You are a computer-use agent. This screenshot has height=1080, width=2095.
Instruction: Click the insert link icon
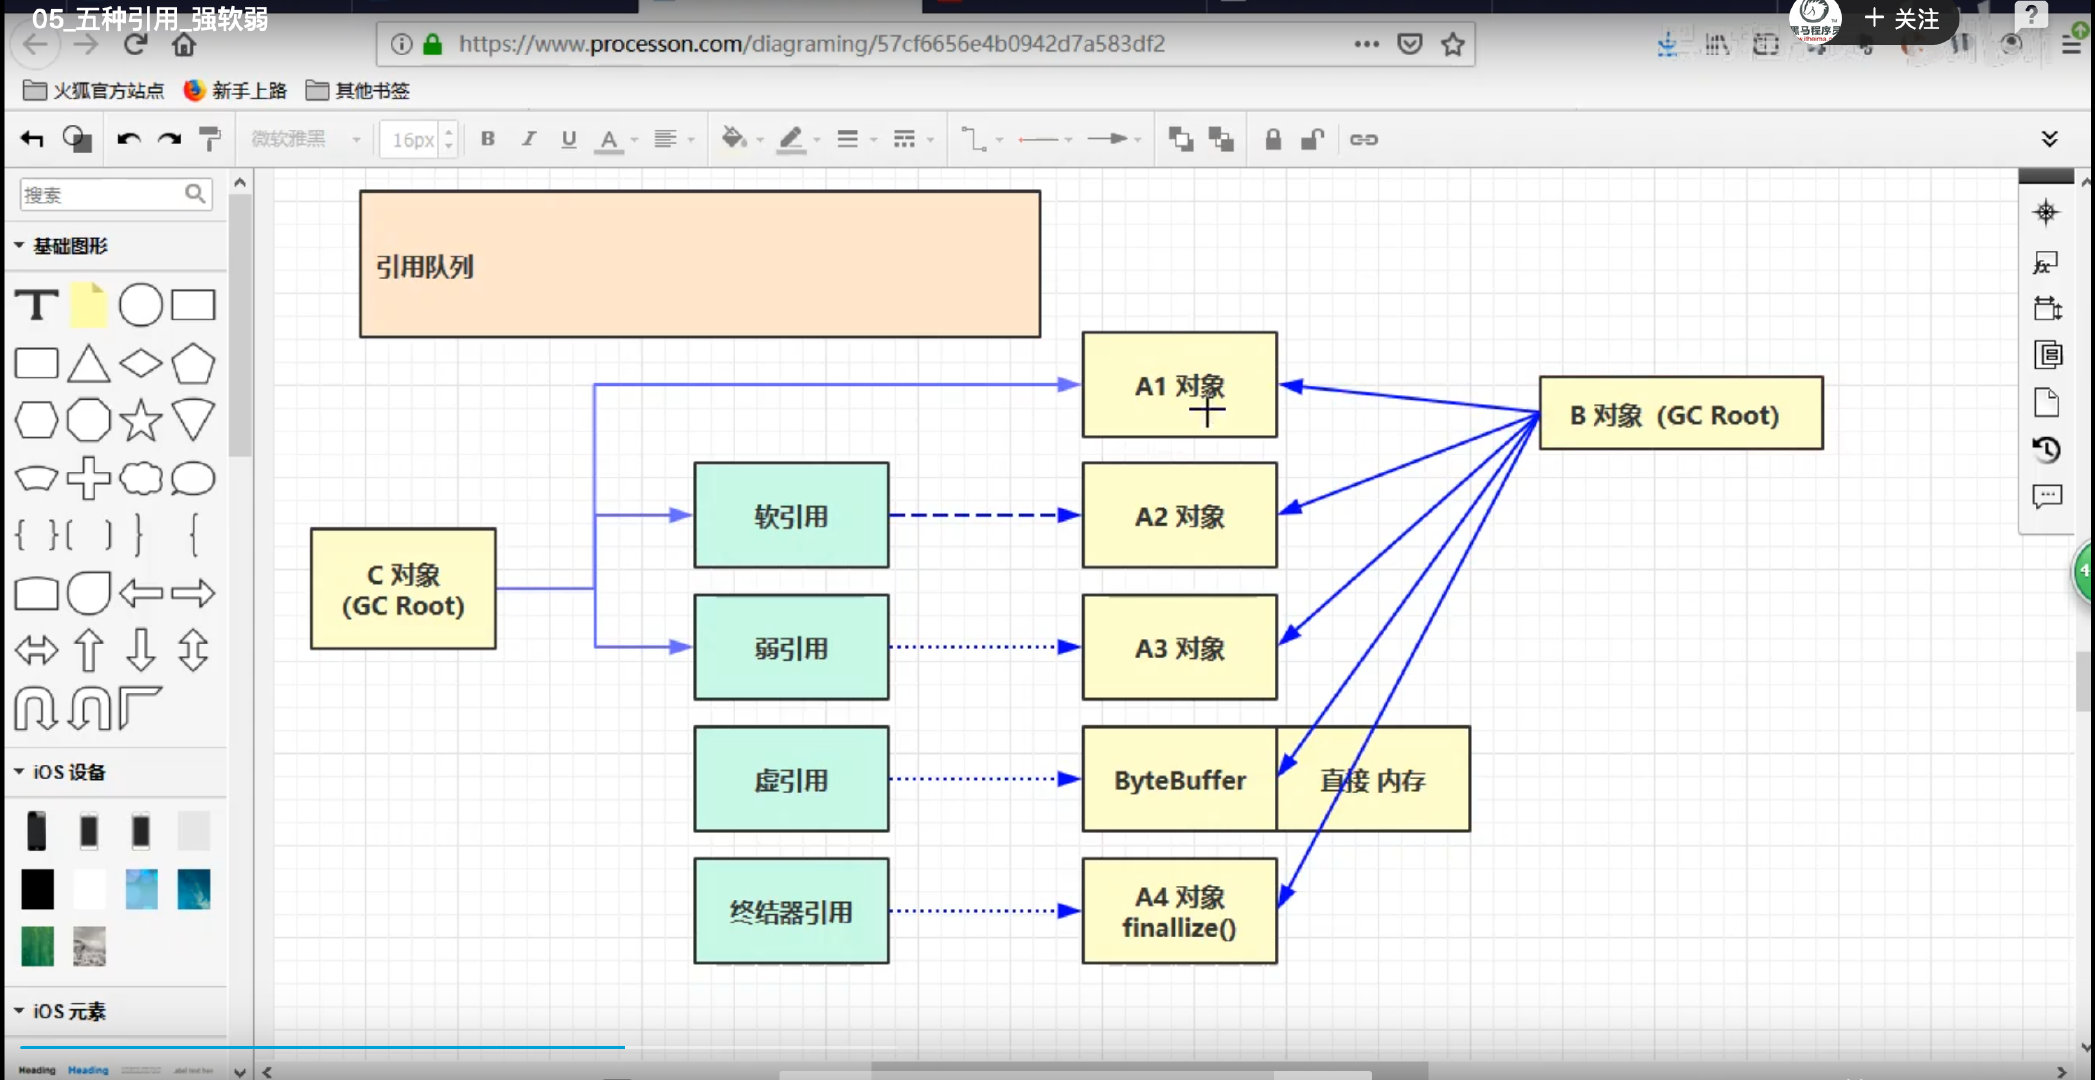tap(1363, 139)
